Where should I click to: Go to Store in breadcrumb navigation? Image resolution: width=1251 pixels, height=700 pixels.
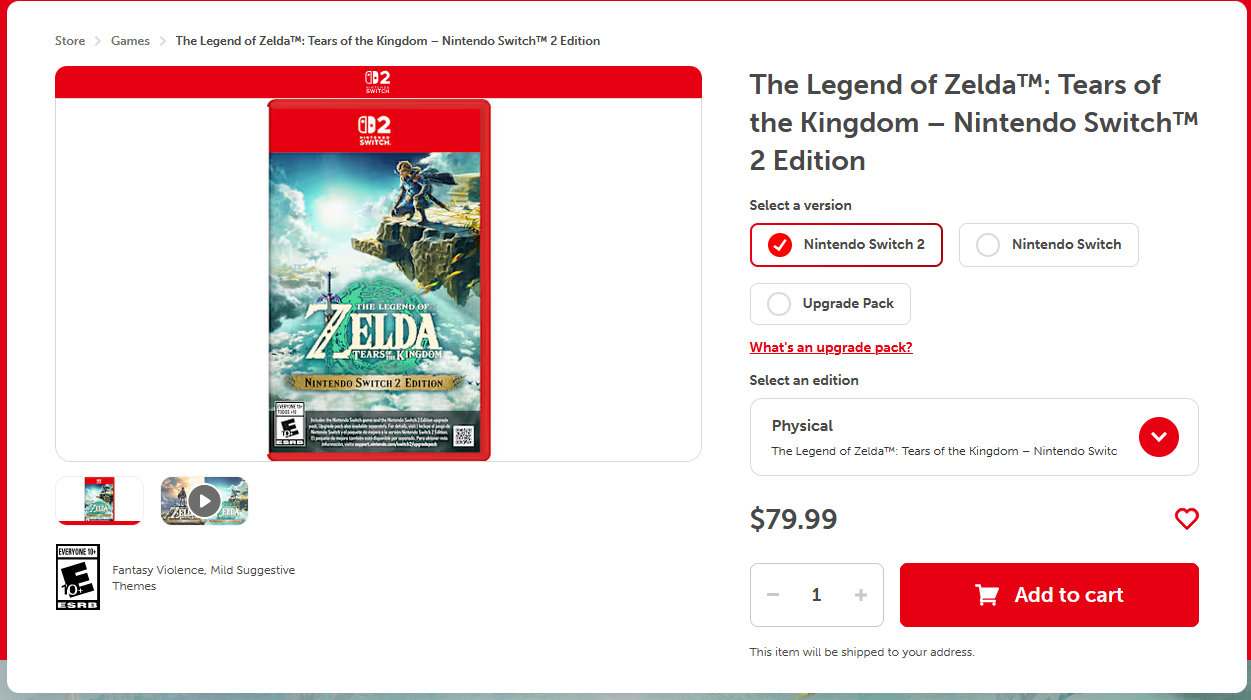coord(70,41)
